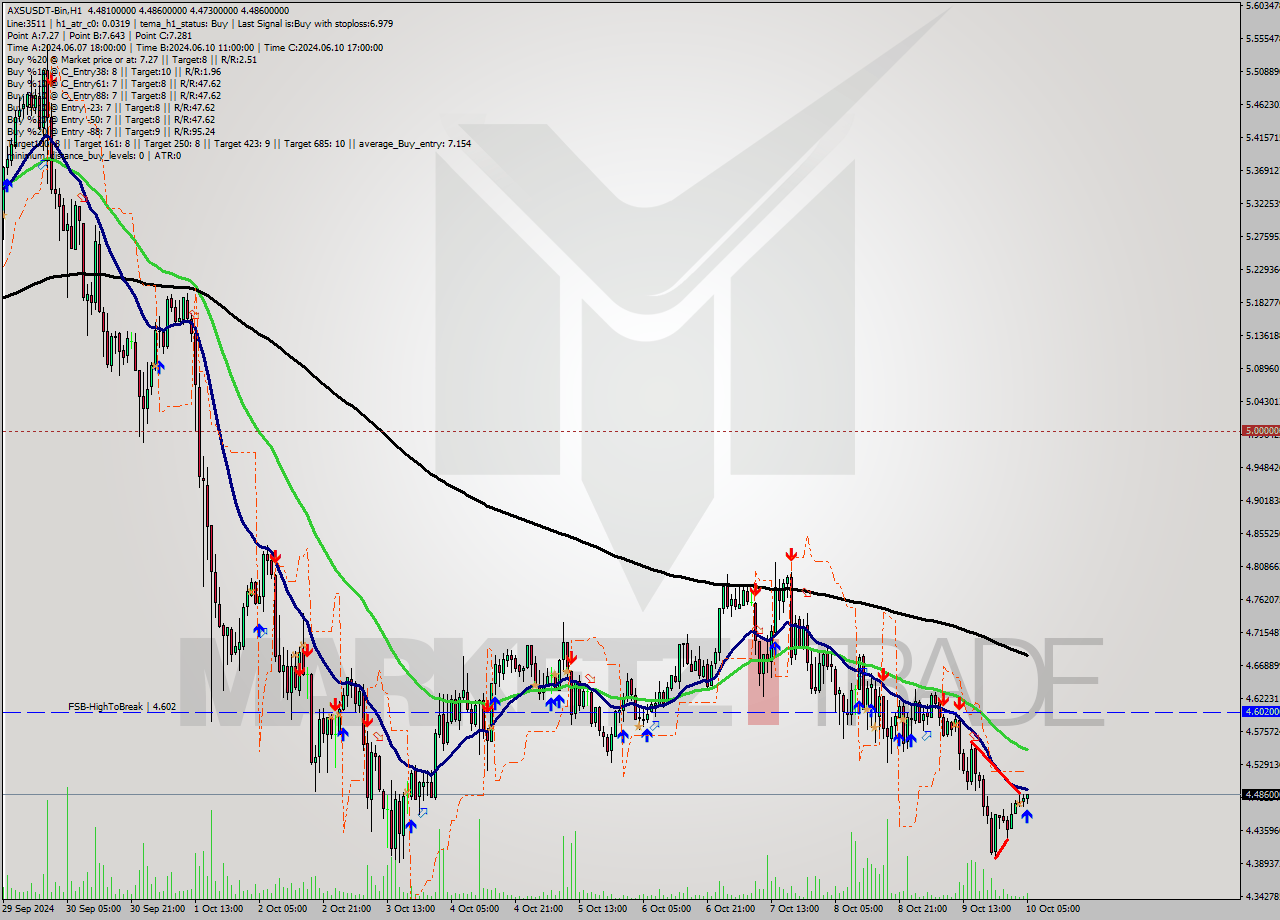Click the '6 Oct 05:00' time axis label
This screenshot has height=920, width=1280.
pos(669,909)
